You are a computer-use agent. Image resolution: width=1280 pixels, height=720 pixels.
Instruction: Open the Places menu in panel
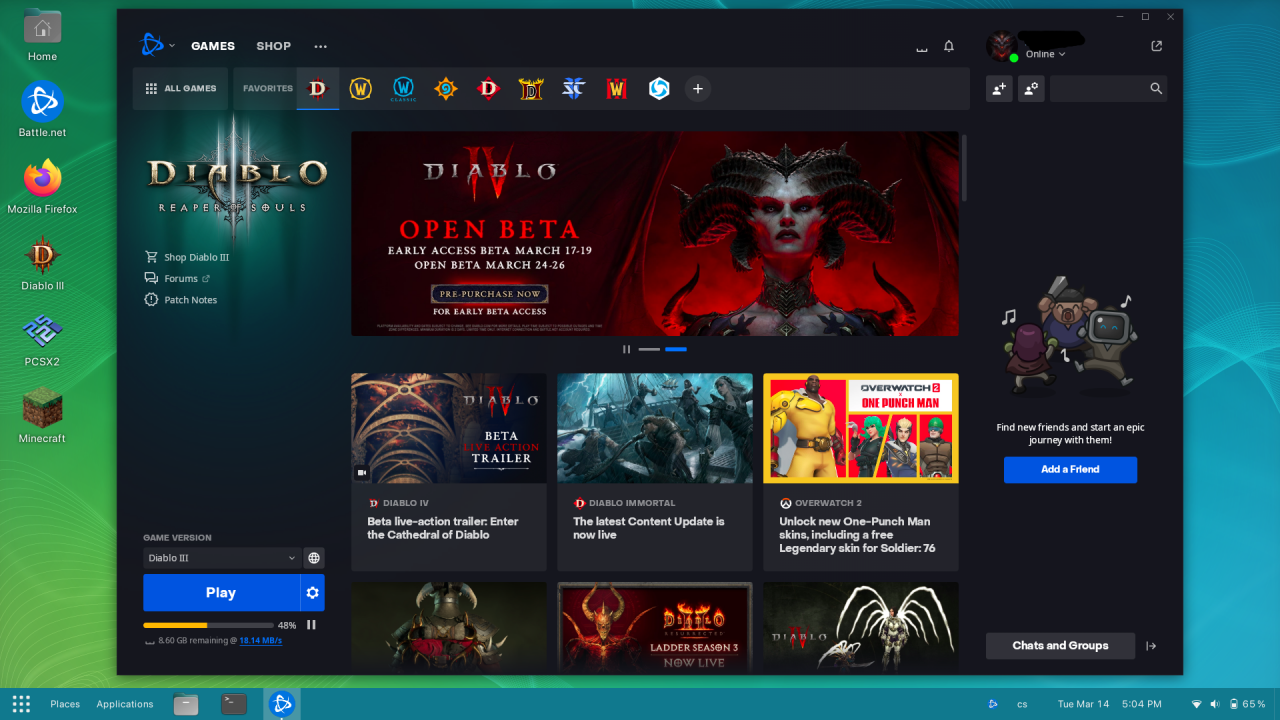[65, 704]
